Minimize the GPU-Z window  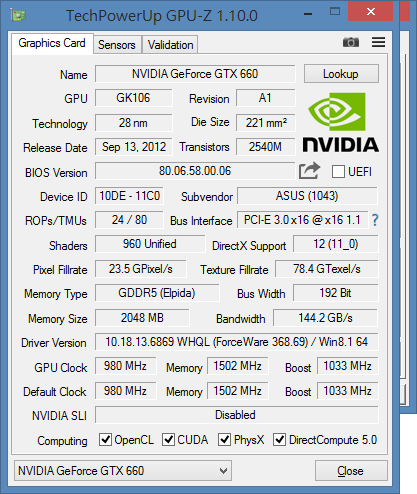point(308,14)
